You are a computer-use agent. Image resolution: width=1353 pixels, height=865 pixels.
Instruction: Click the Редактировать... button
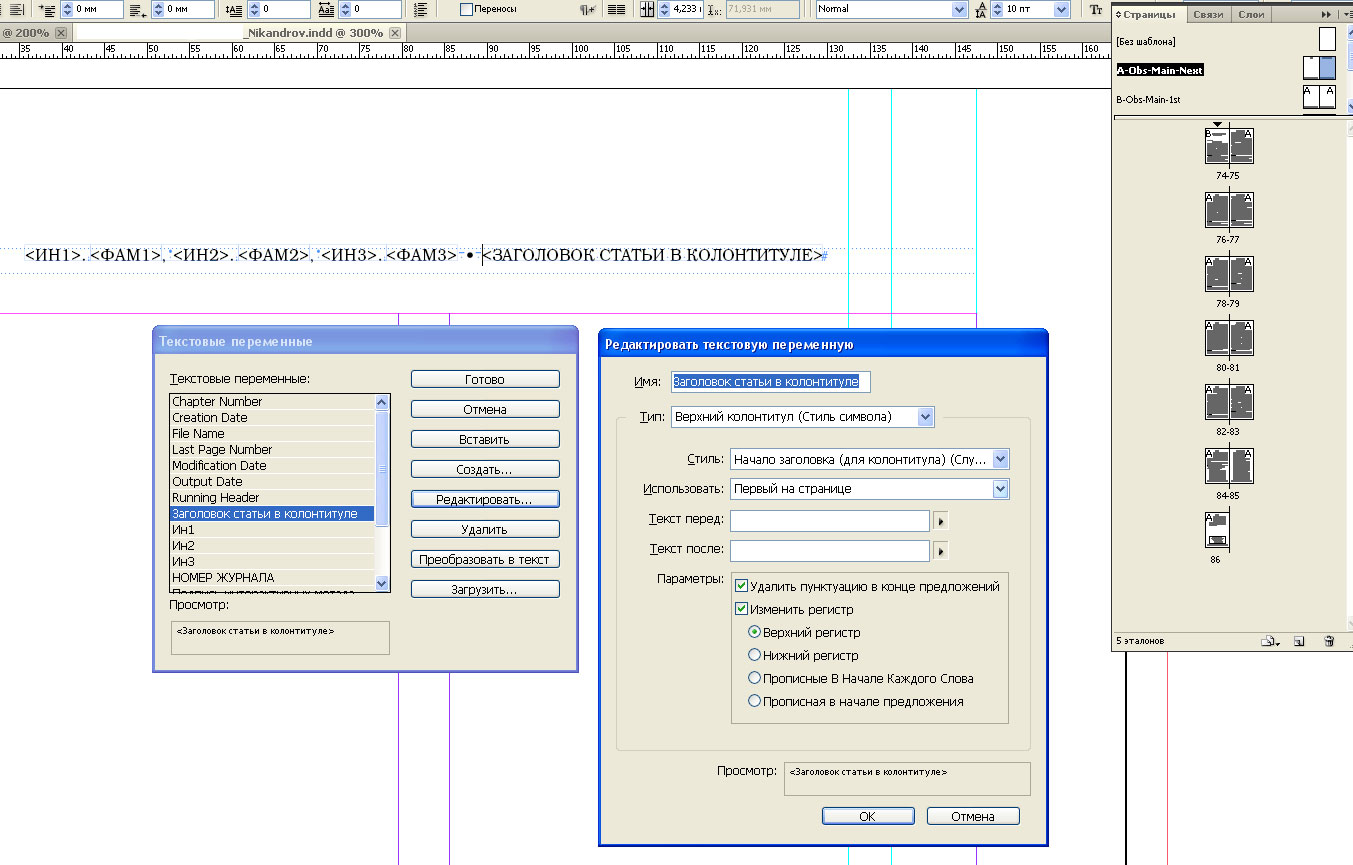(485, 499)
